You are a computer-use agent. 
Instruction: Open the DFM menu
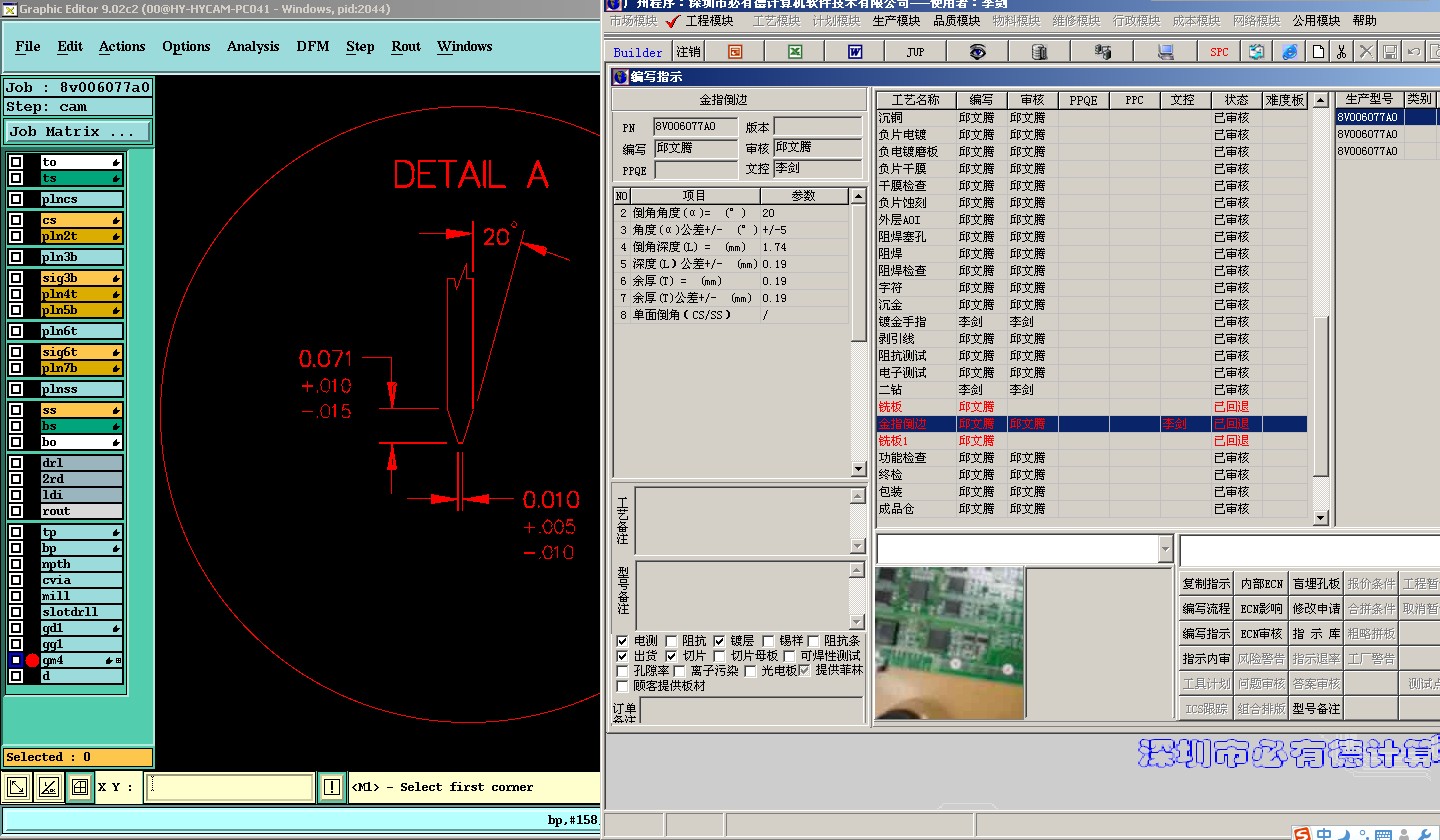(x=312, y=46)
